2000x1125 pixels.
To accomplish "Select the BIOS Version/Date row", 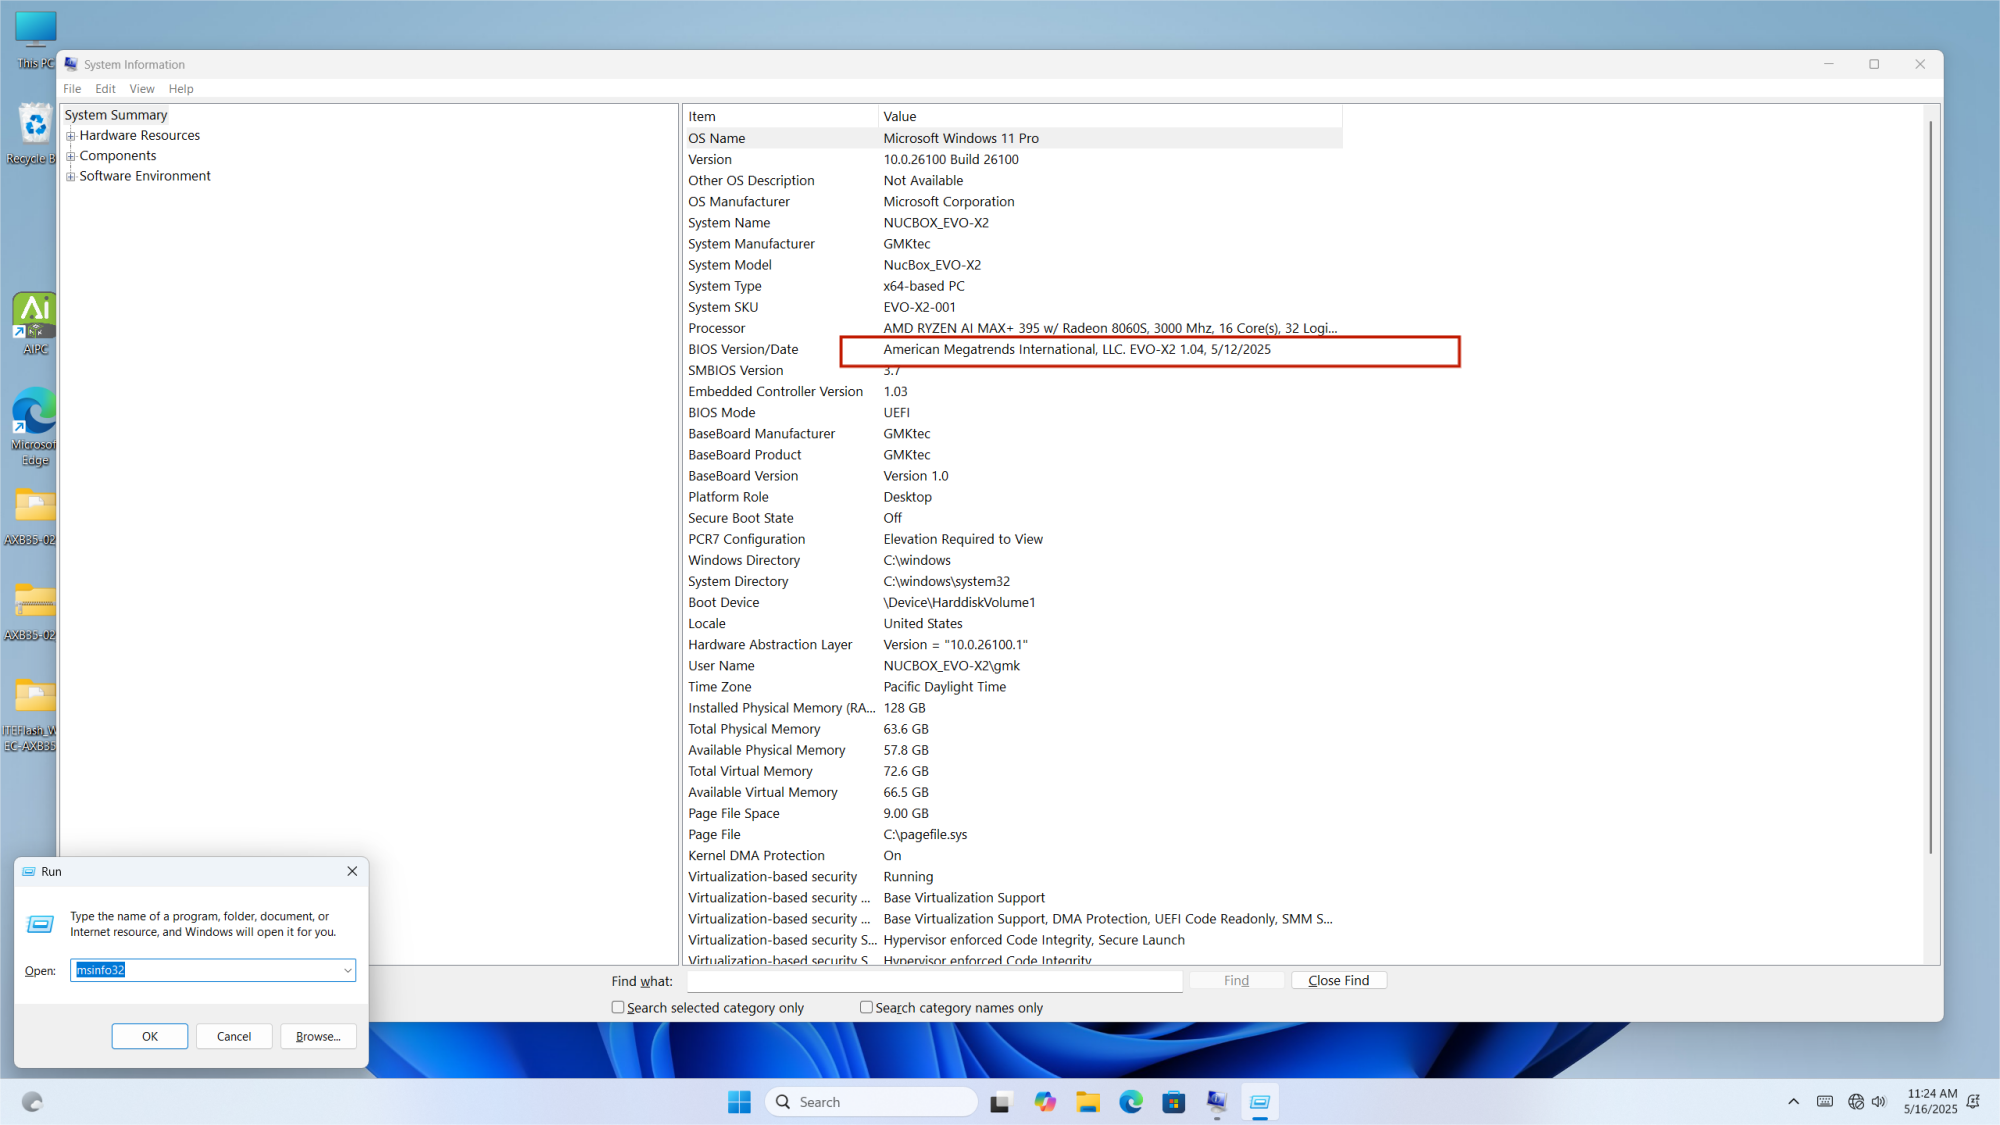I will coord(1013,349).
